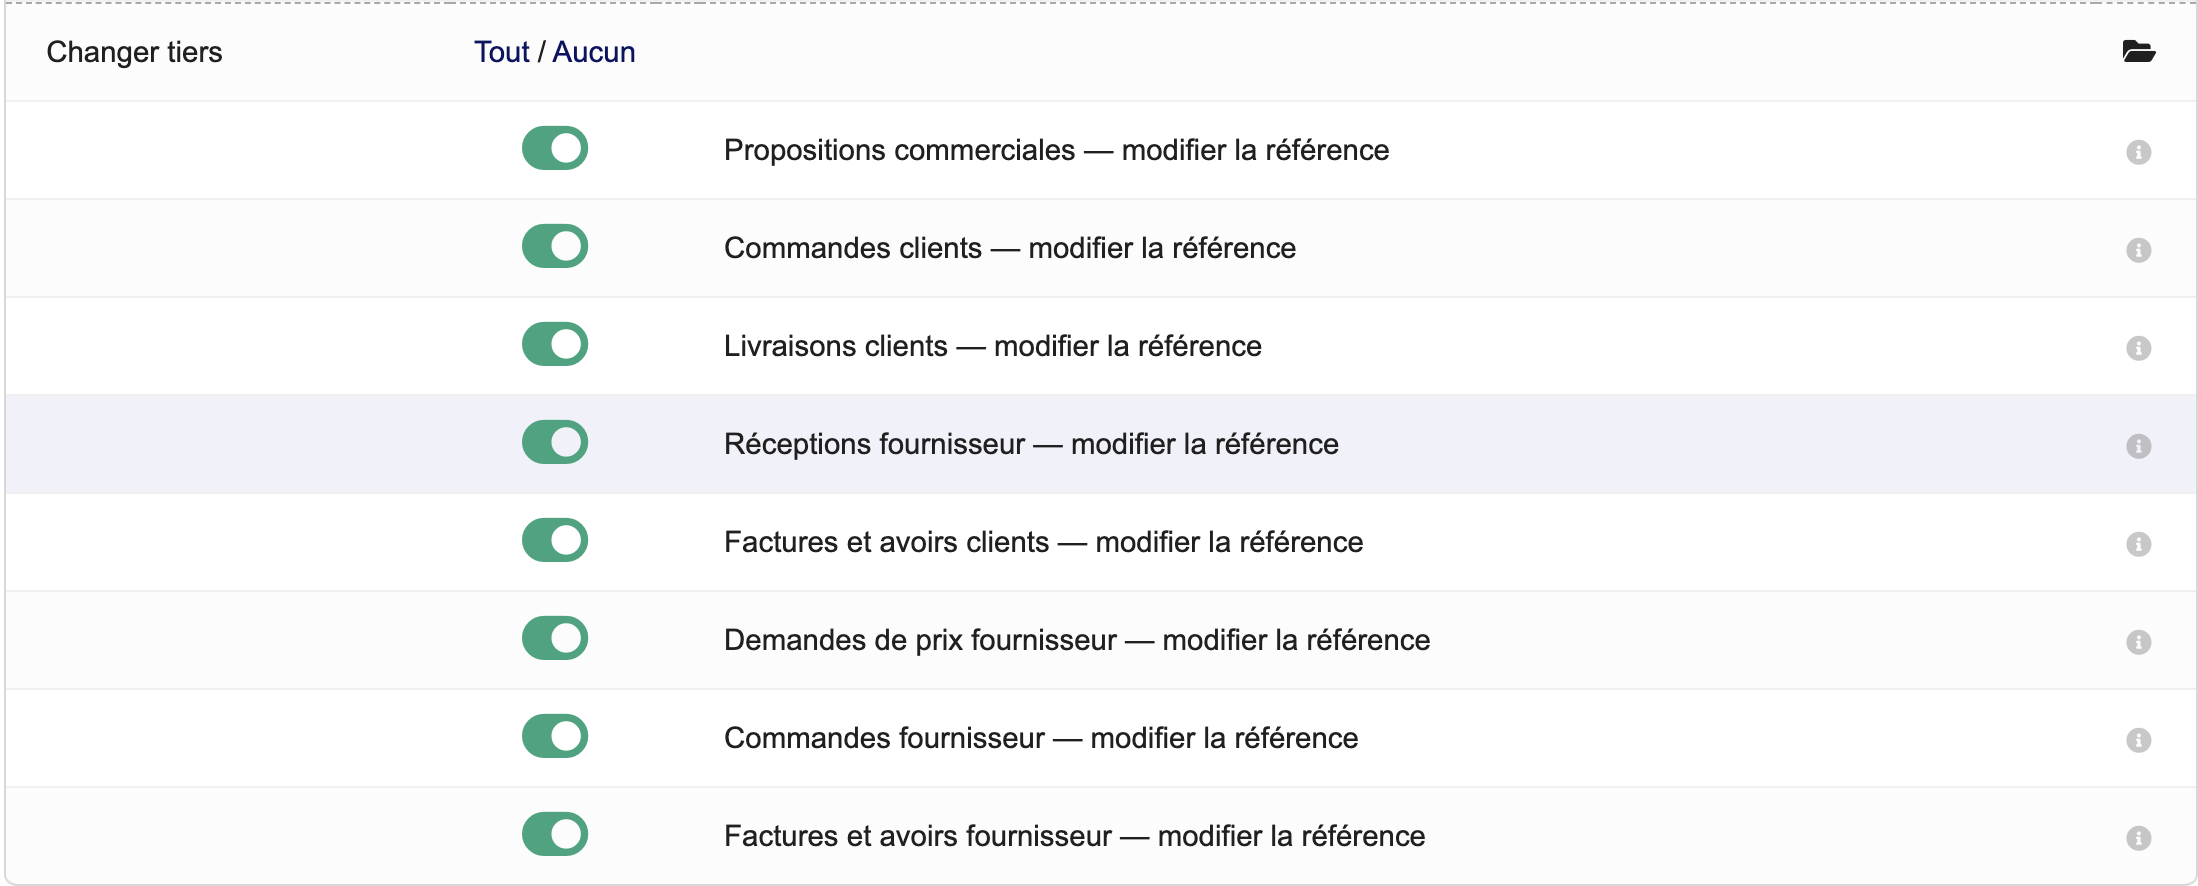
Task: Show info for Commandes fournisseur permission
Action: 2140,740
